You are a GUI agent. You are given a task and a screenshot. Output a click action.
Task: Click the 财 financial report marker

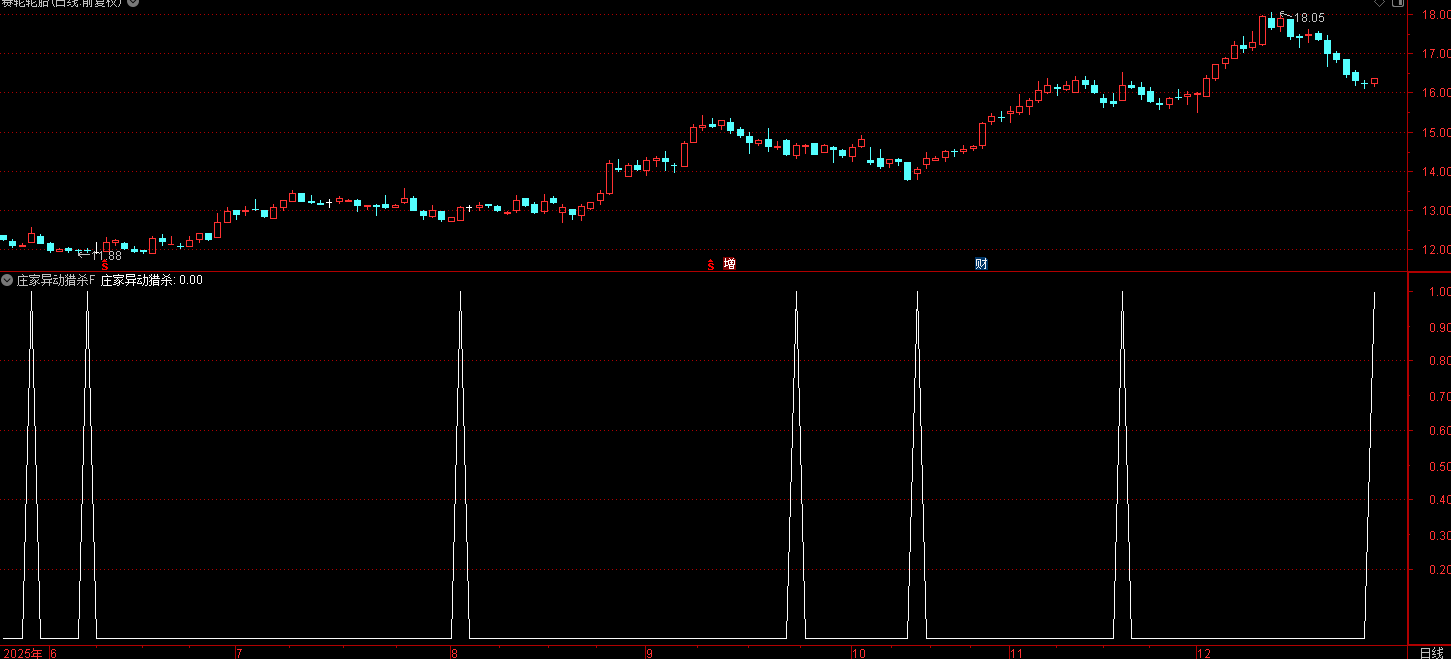click(982, 264)
